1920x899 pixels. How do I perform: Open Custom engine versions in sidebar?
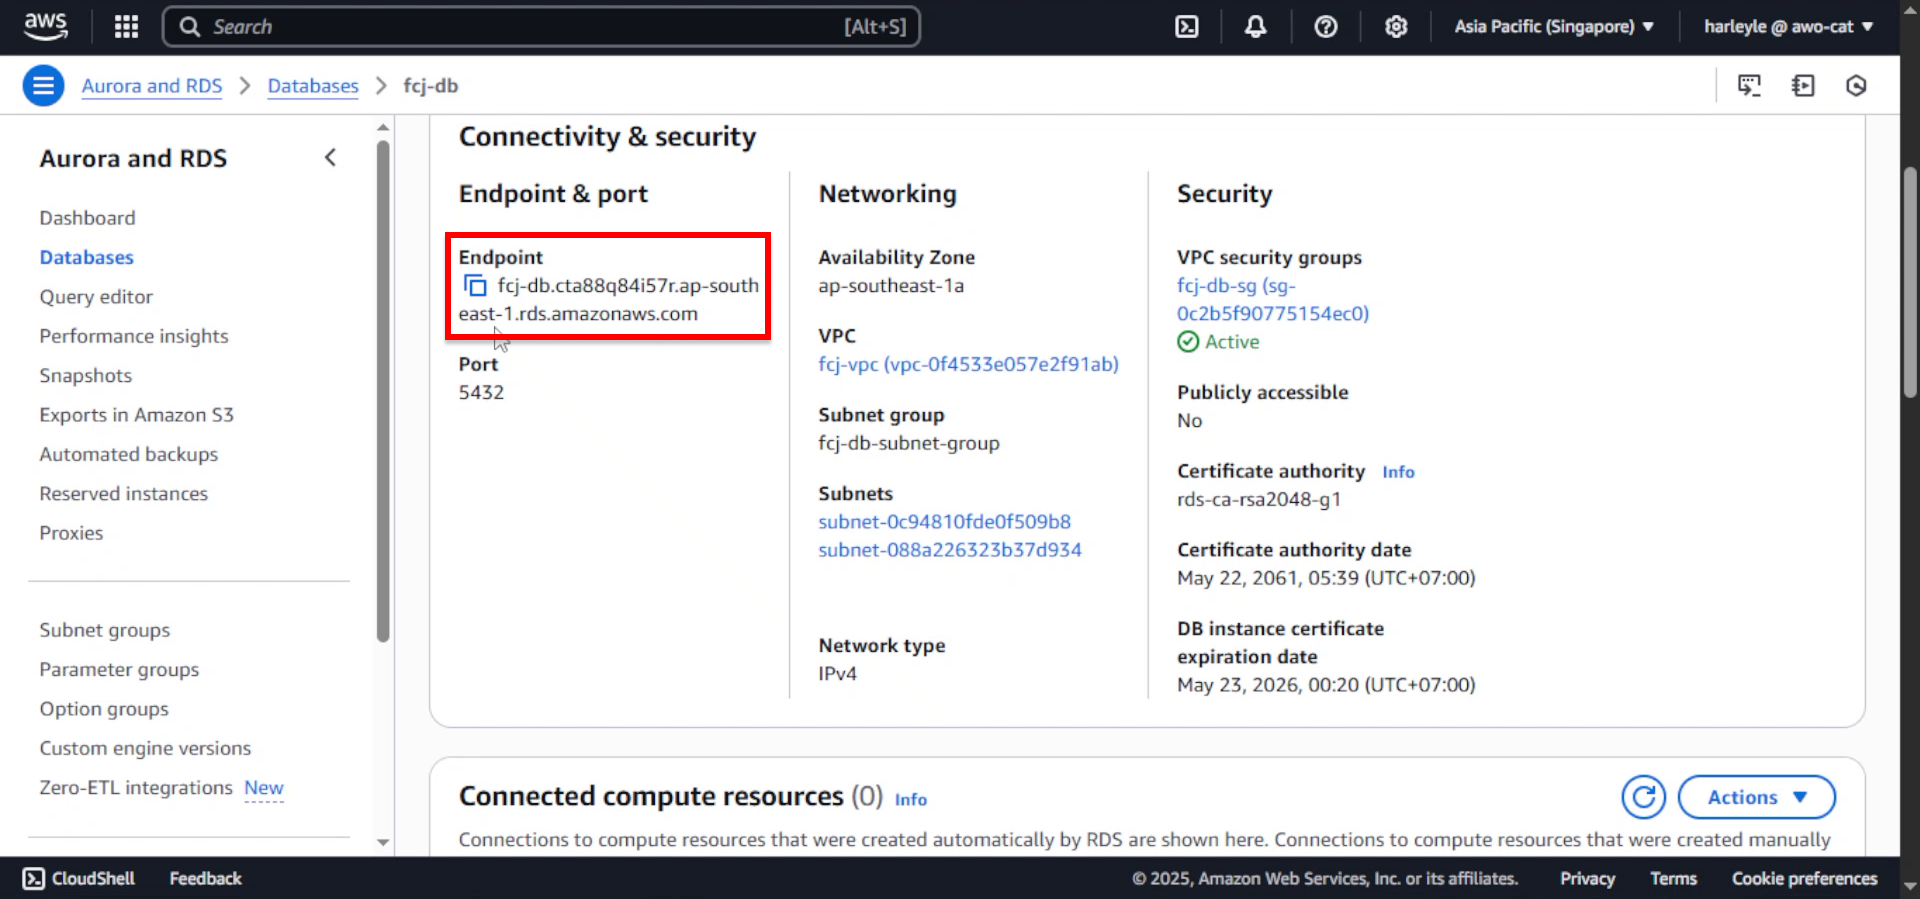click(x=145, y=748)
